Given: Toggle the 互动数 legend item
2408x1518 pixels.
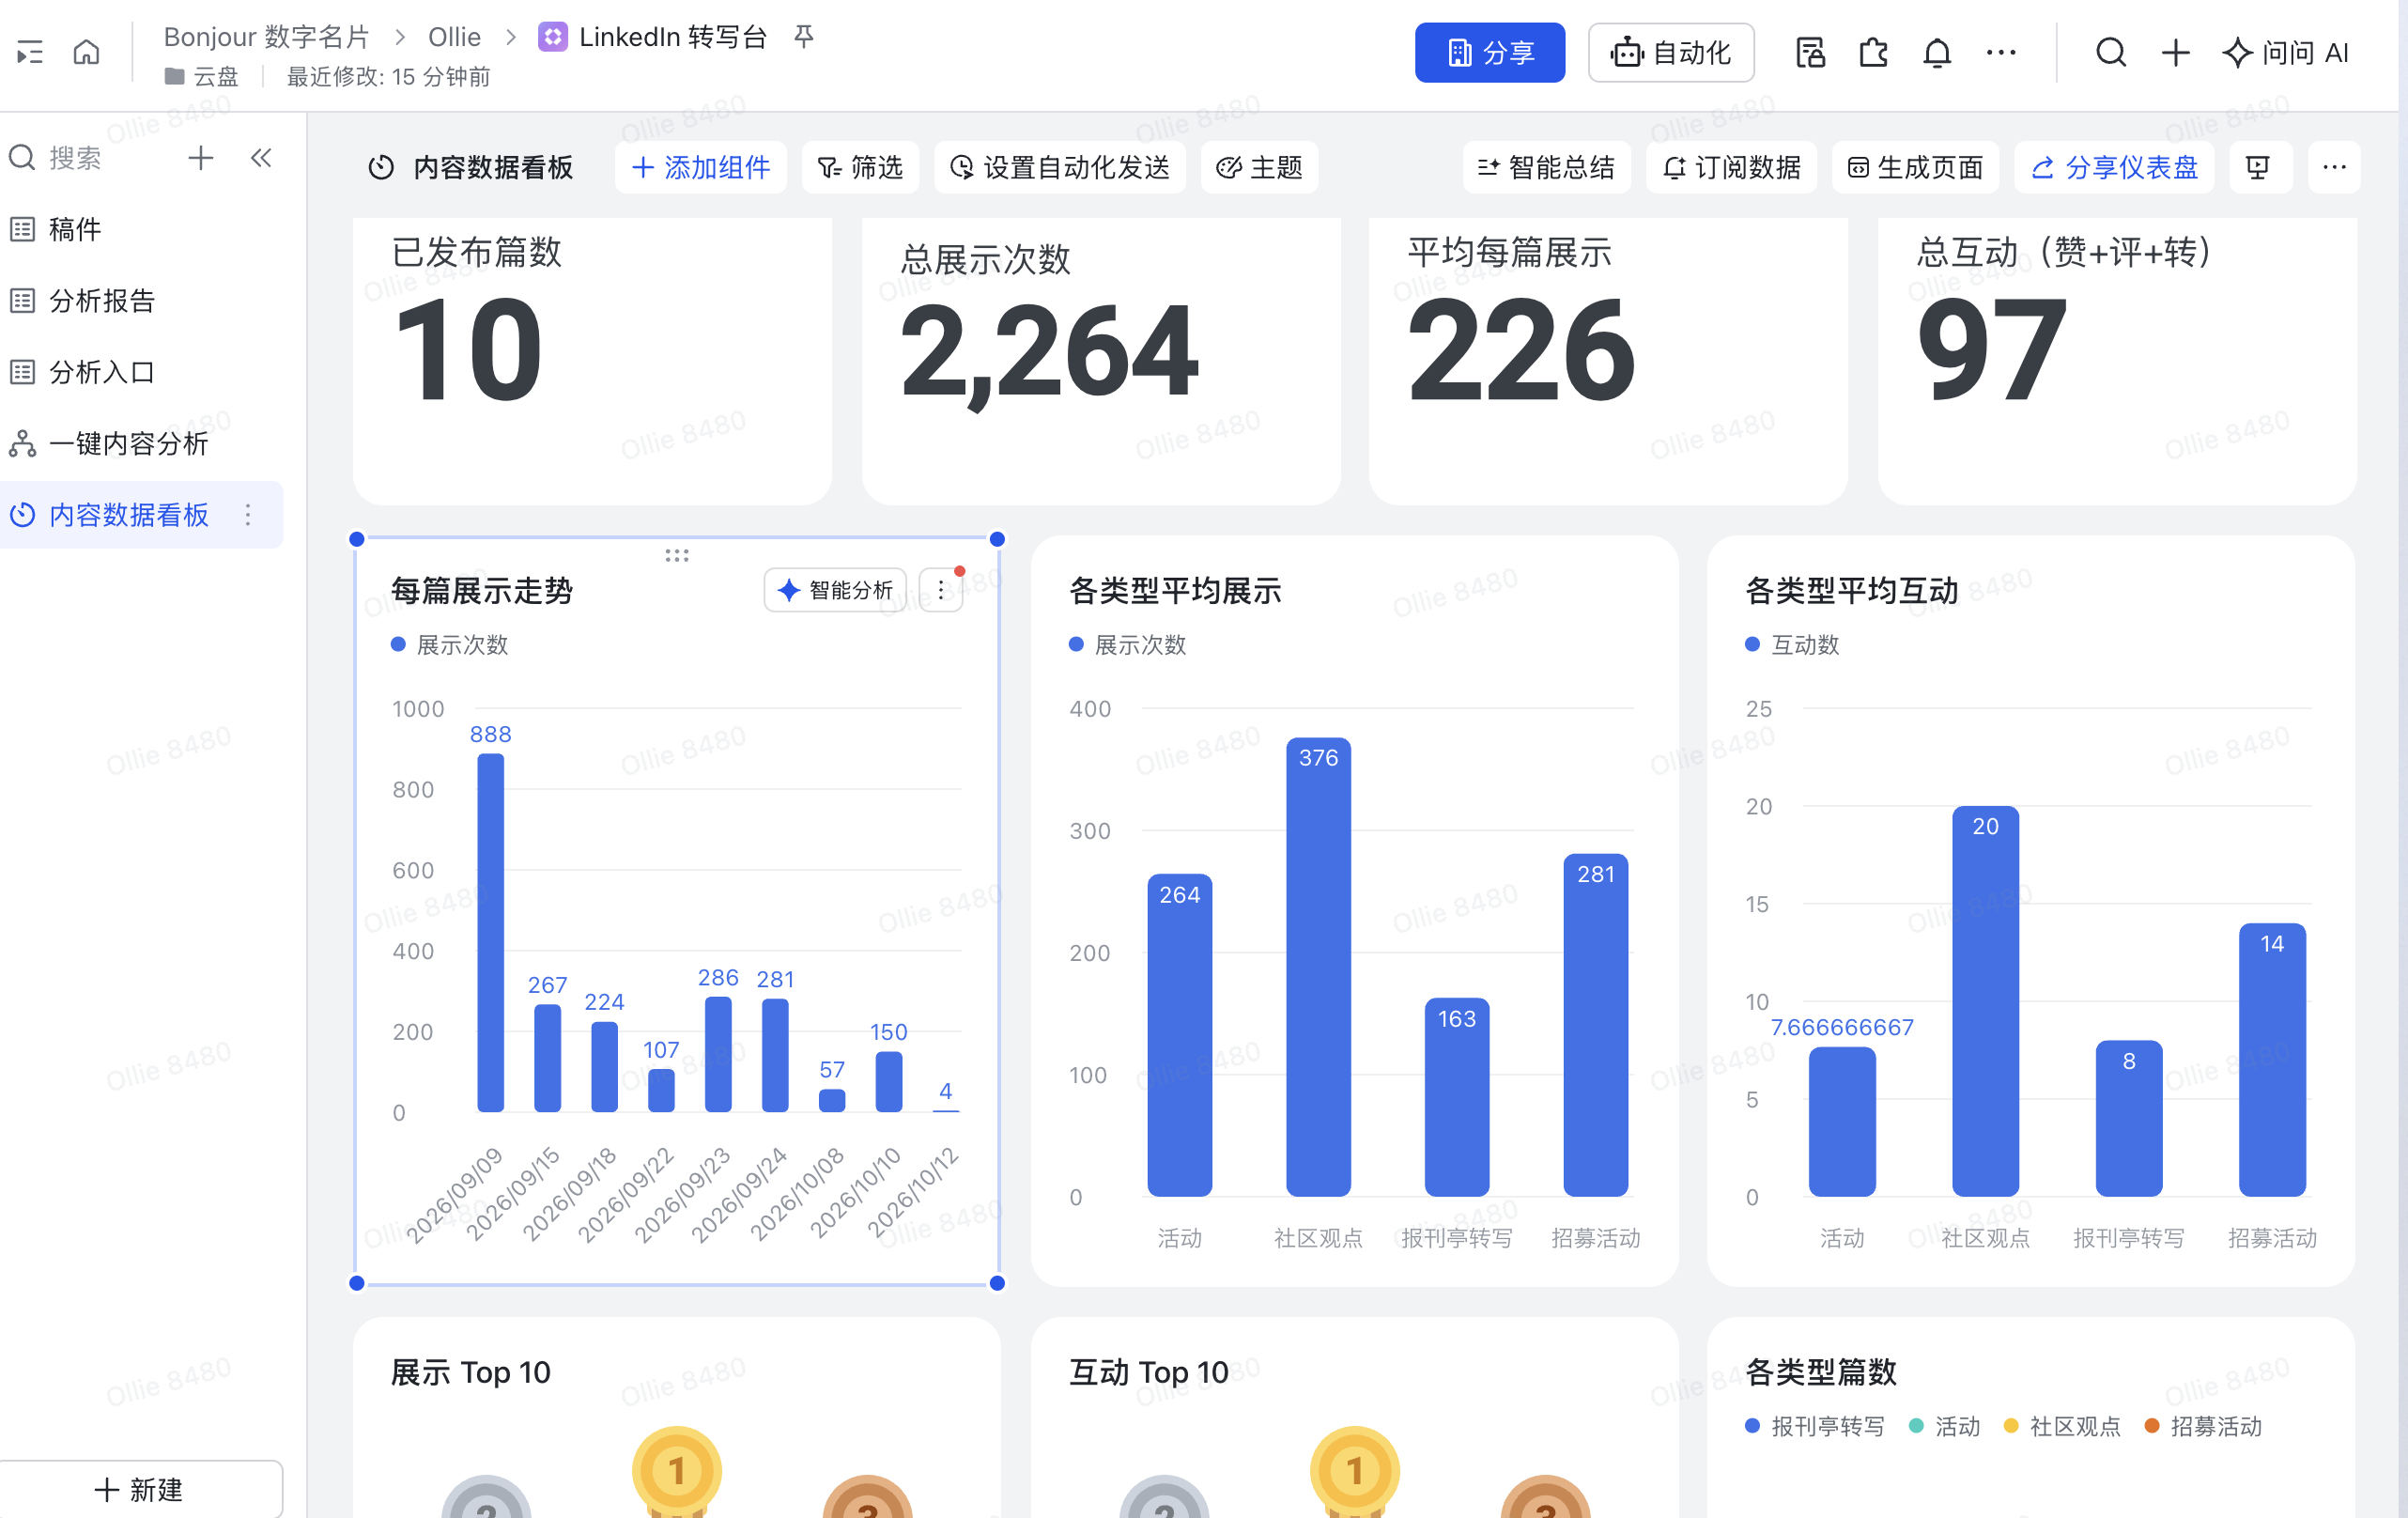Looking at the screenshot, I should tap(1792, 644).
